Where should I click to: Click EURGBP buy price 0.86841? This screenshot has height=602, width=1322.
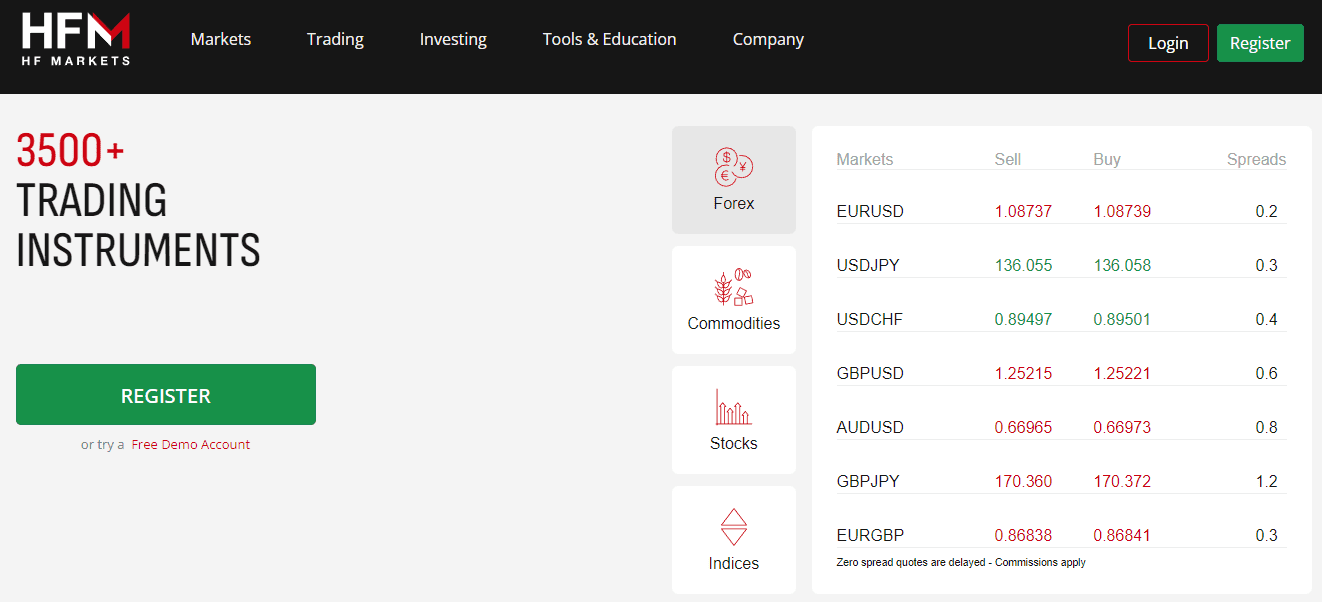[x=1122, y=536]
